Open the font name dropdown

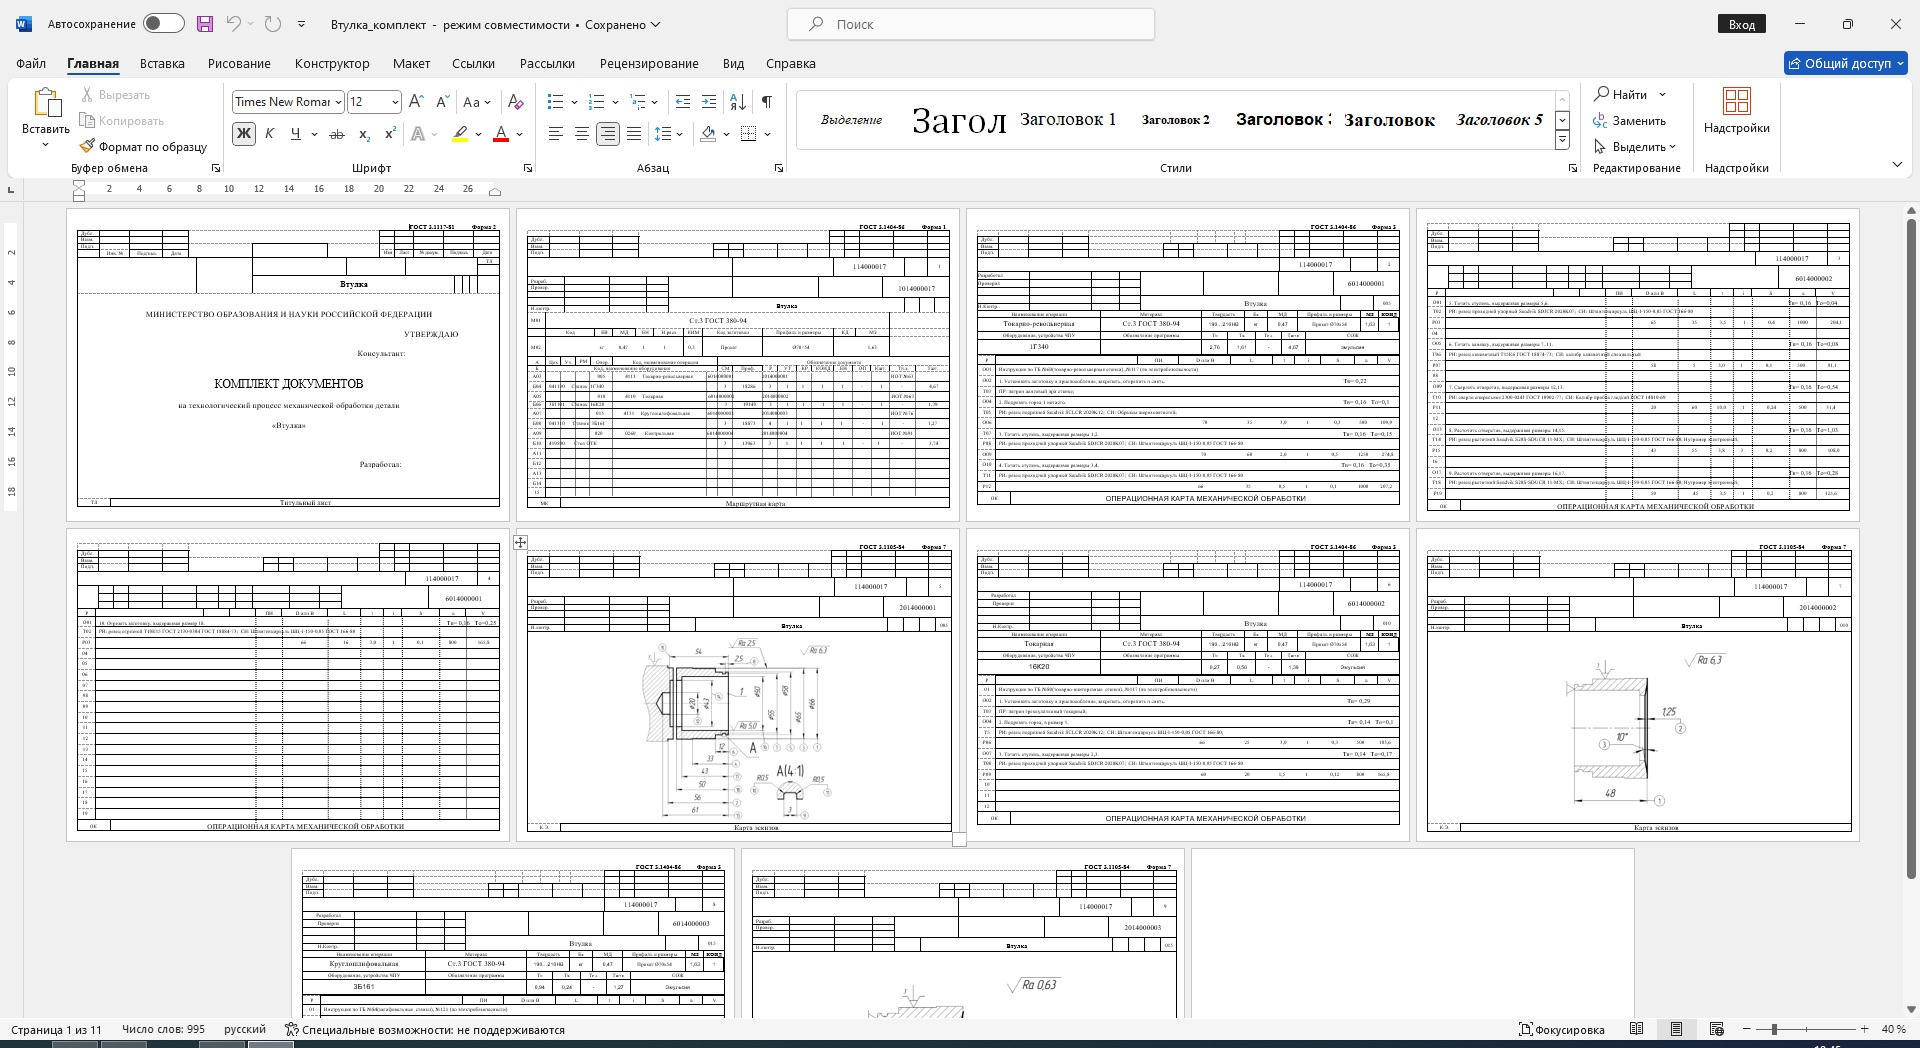pyautogui.click(x=338, y=102)
